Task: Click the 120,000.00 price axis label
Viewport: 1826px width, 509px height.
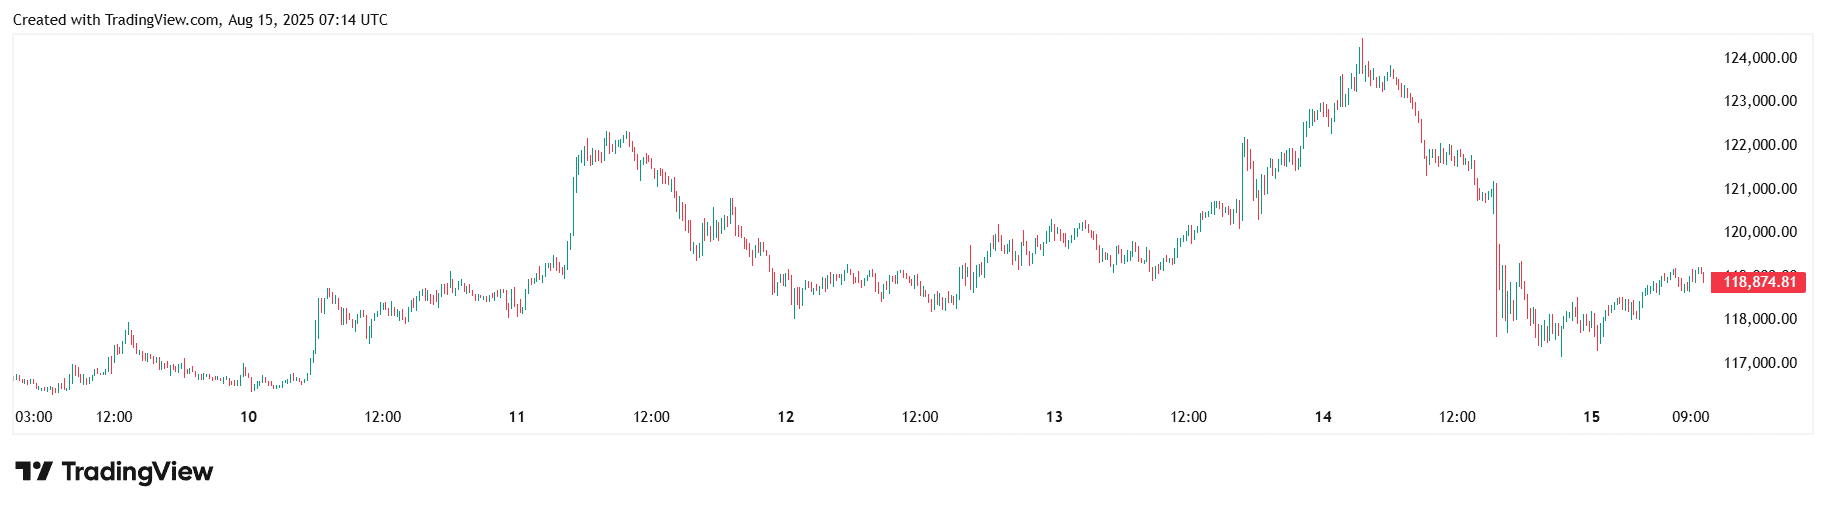Action: point(1760,232)
